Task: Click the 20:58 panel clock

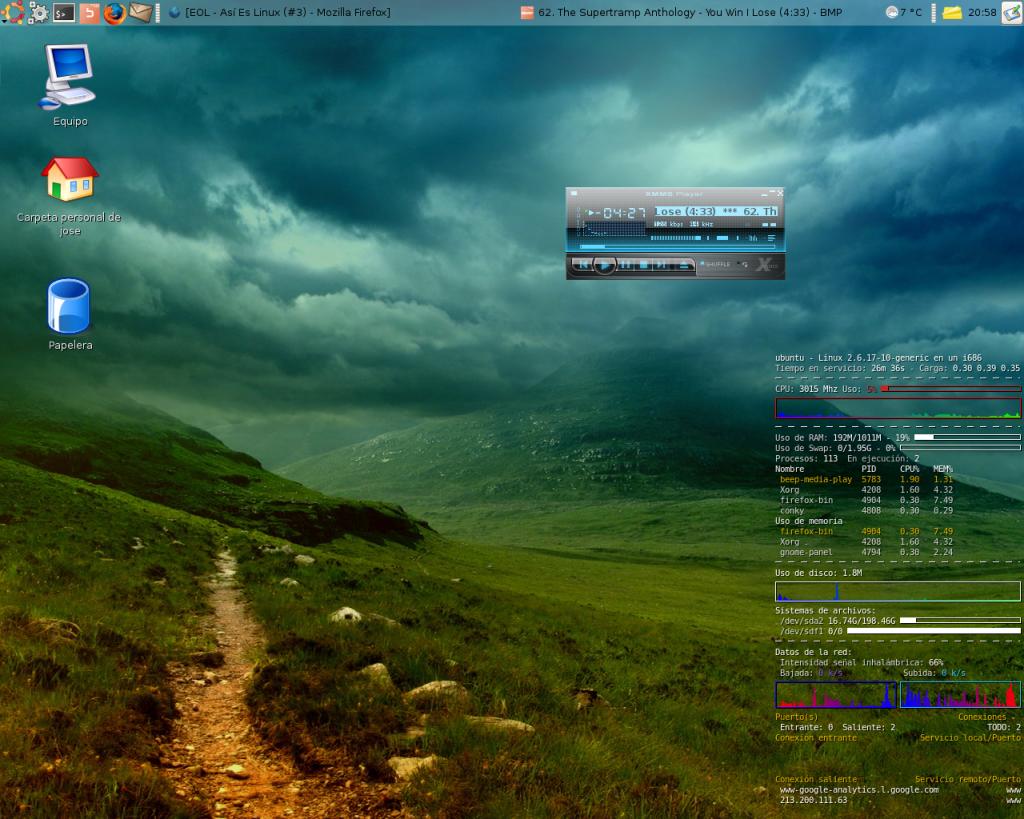Action: (982, 12)
